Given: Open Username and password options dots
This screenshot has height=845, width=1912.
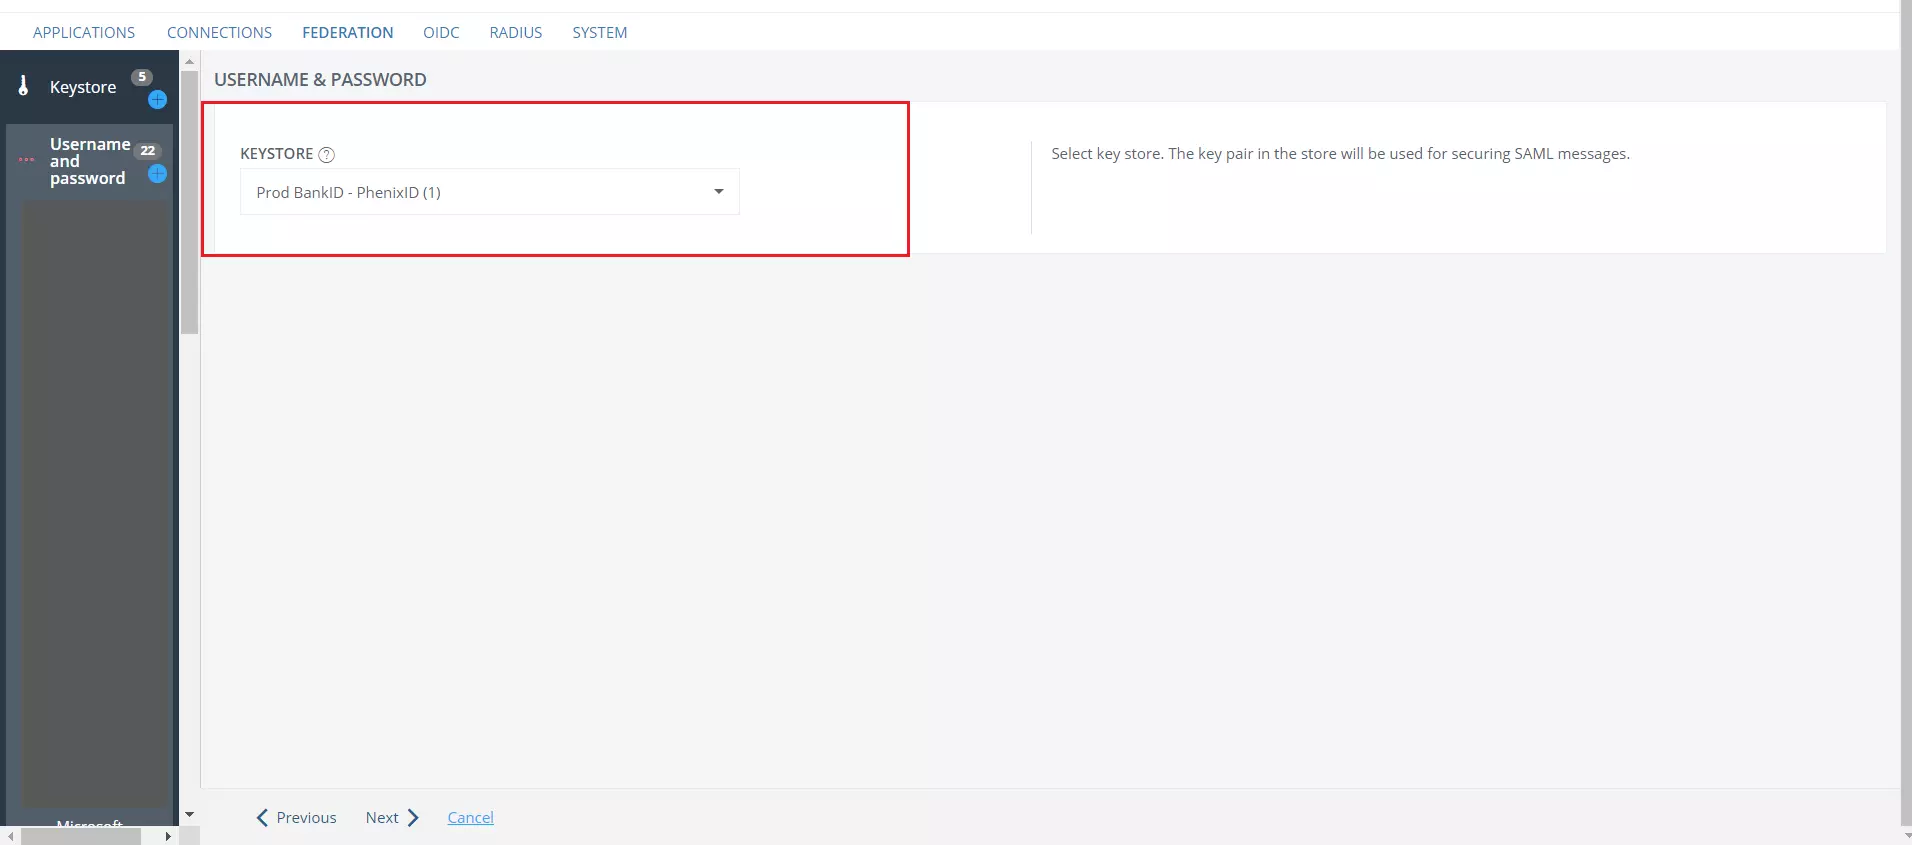Looking at the screenshot, I should [x=26, y=160].
